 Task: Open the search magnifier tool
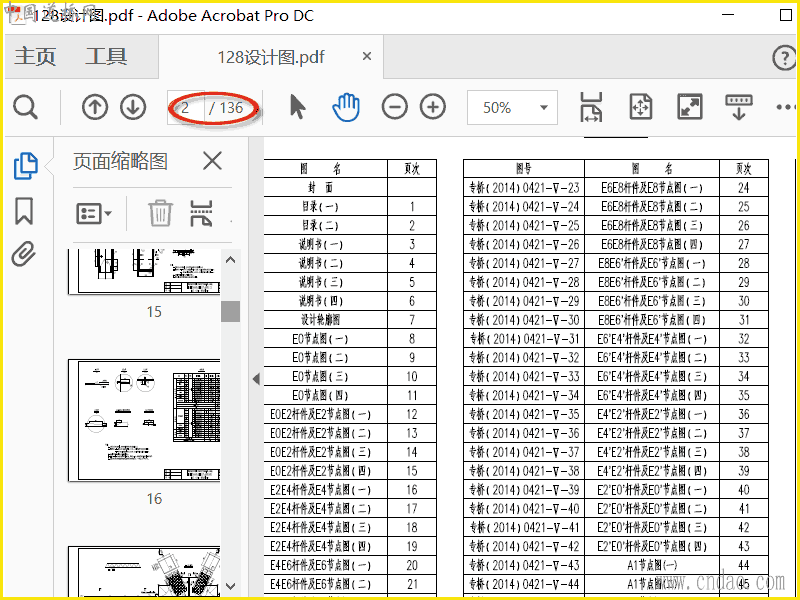pyautogui.click(x=26, y=108)
